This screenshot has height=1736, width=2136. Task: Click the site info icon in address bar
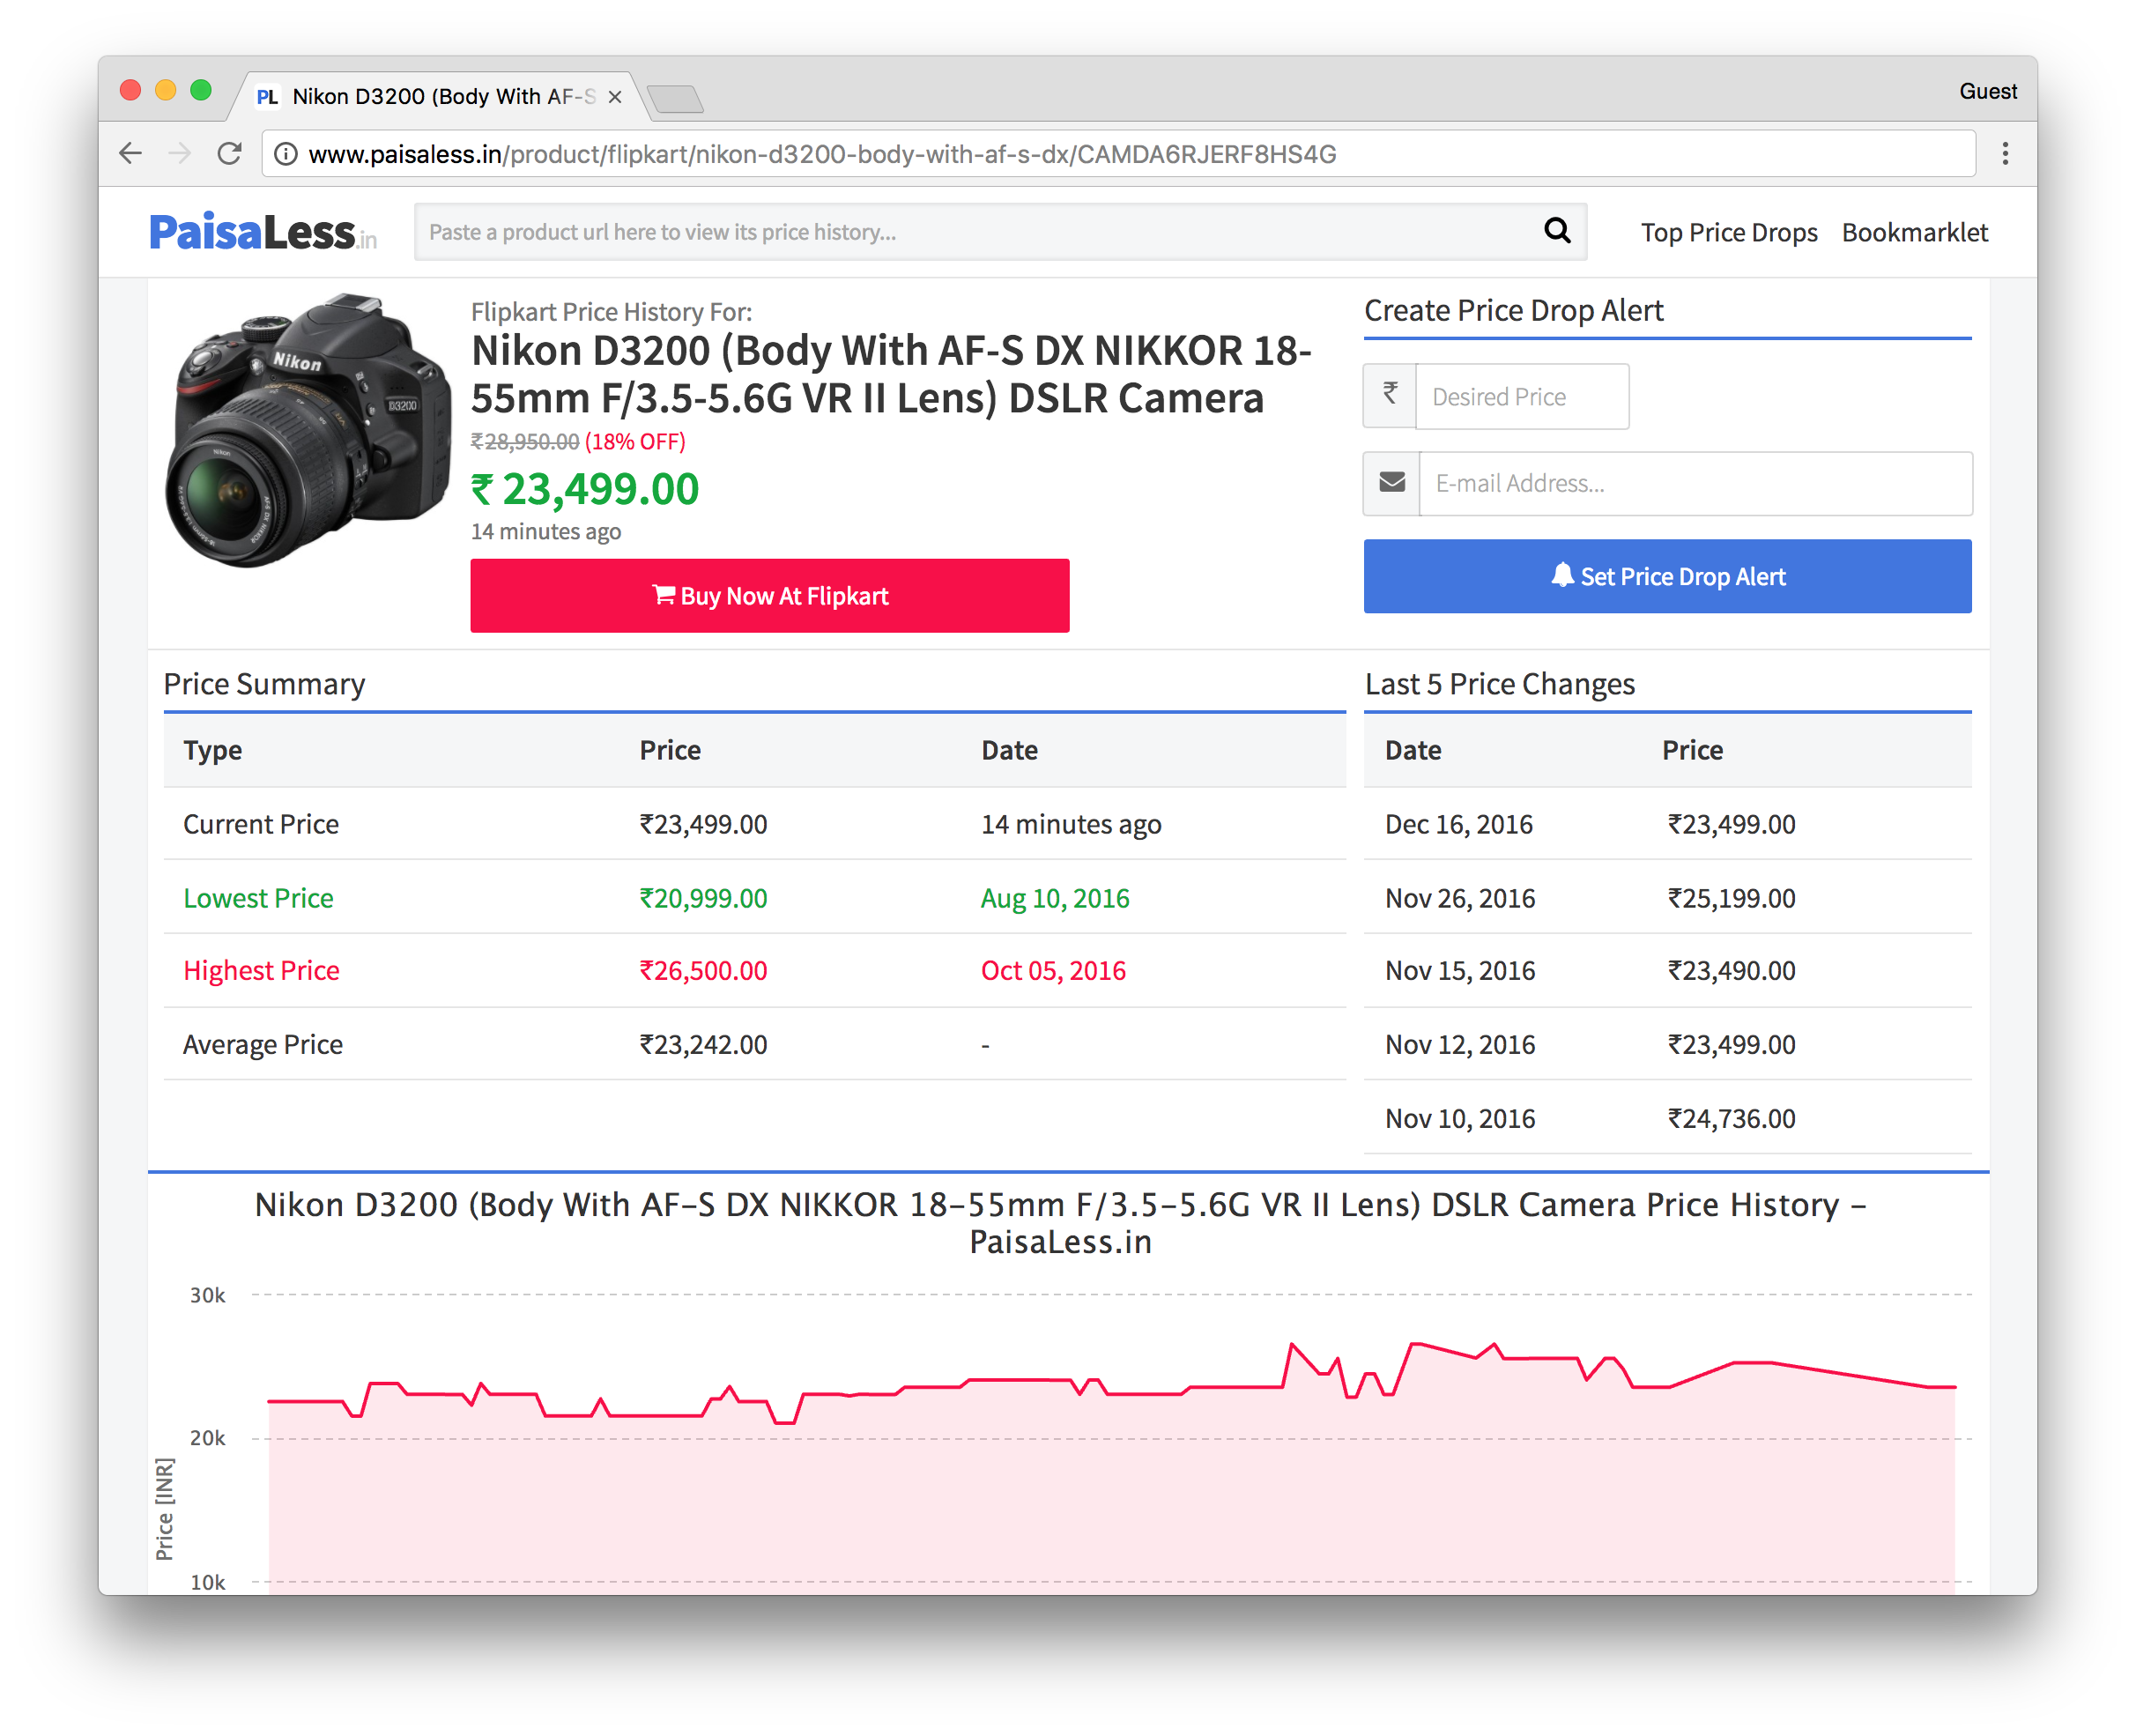tap(286, 154)
